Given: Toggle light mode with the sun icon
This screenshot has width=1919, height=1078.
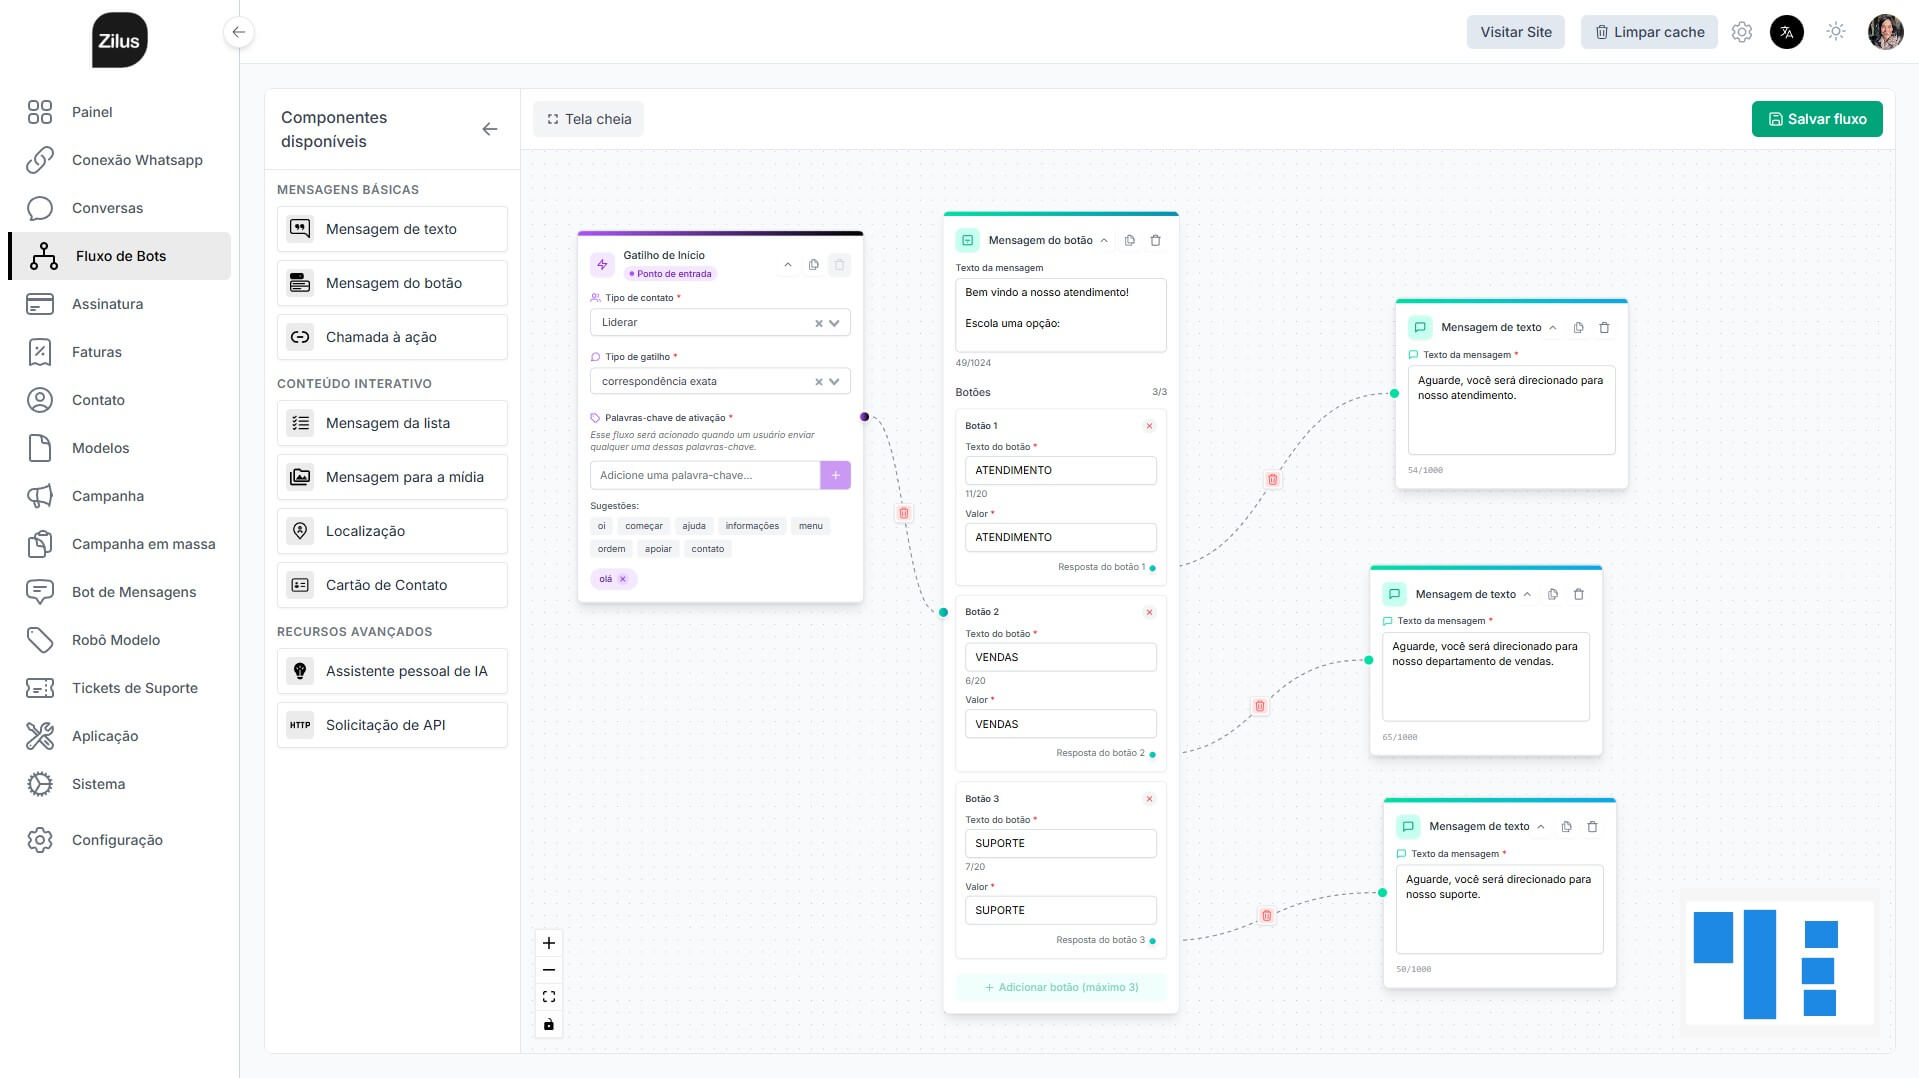Looking at the screenshot, I should pyautogui.click(x=1836, y=32).
